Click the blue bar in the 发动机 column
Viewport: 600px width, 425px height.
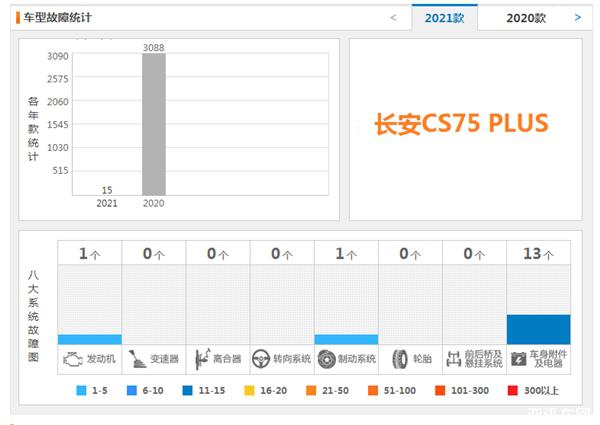click(89, 339)
